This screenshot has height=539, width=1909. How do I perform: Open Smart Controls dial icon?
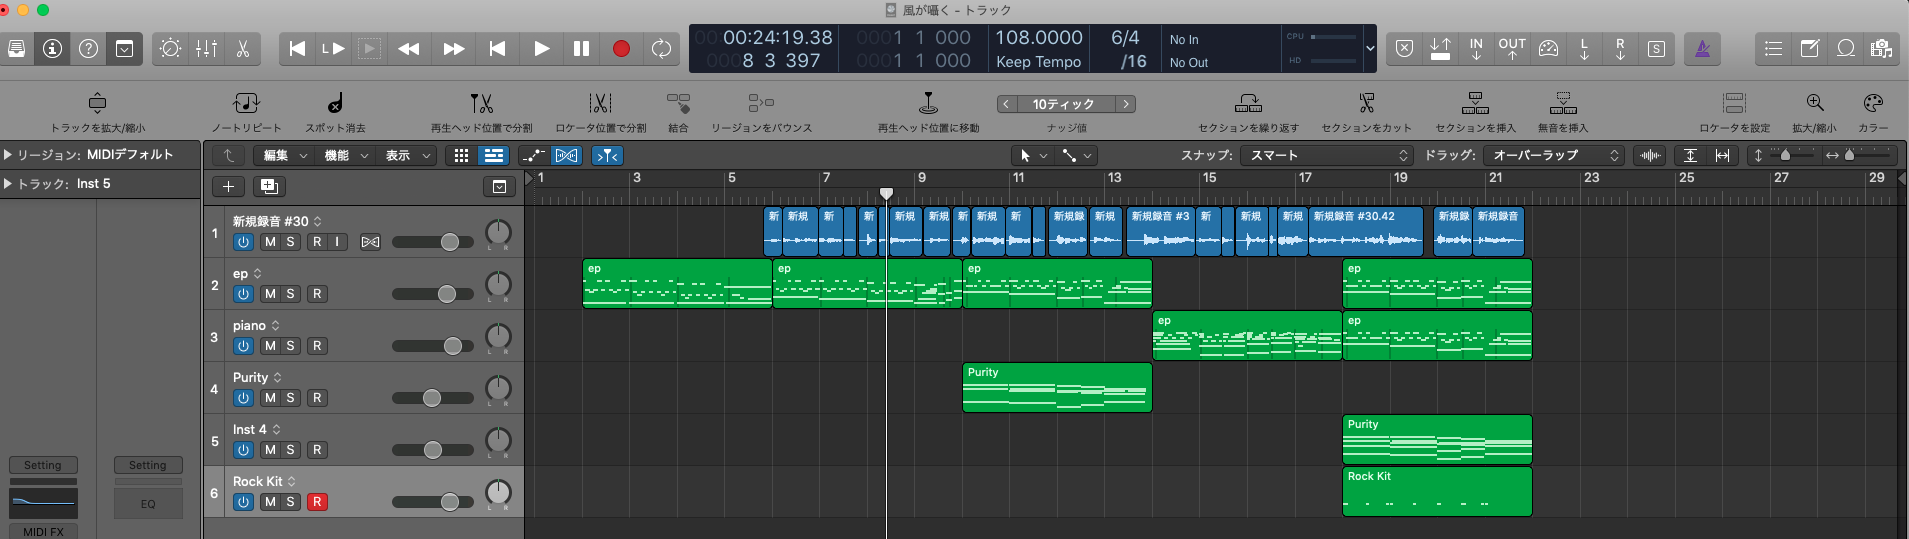(x=171, y=48)
